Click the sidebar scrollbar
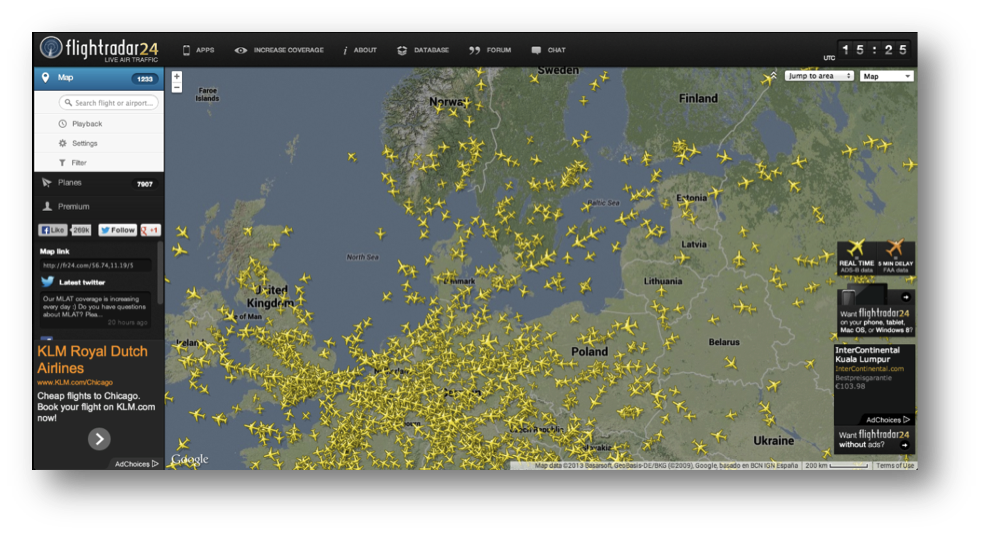Screen dimensions: 982x535 [x=160, y=273]
